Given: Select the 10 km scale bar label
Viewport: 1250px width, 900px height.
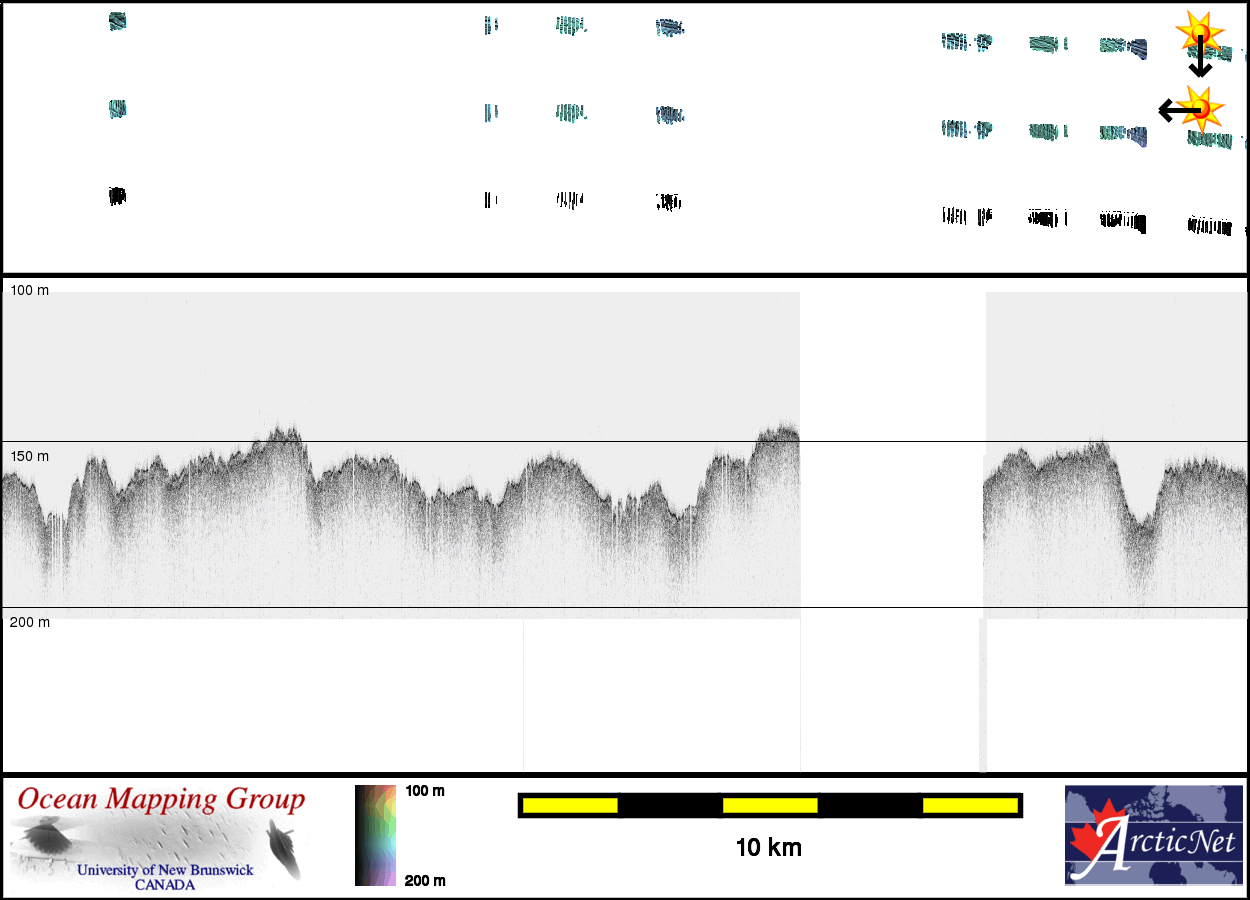Looking at the screenshot, I should [x=768, y=848].
